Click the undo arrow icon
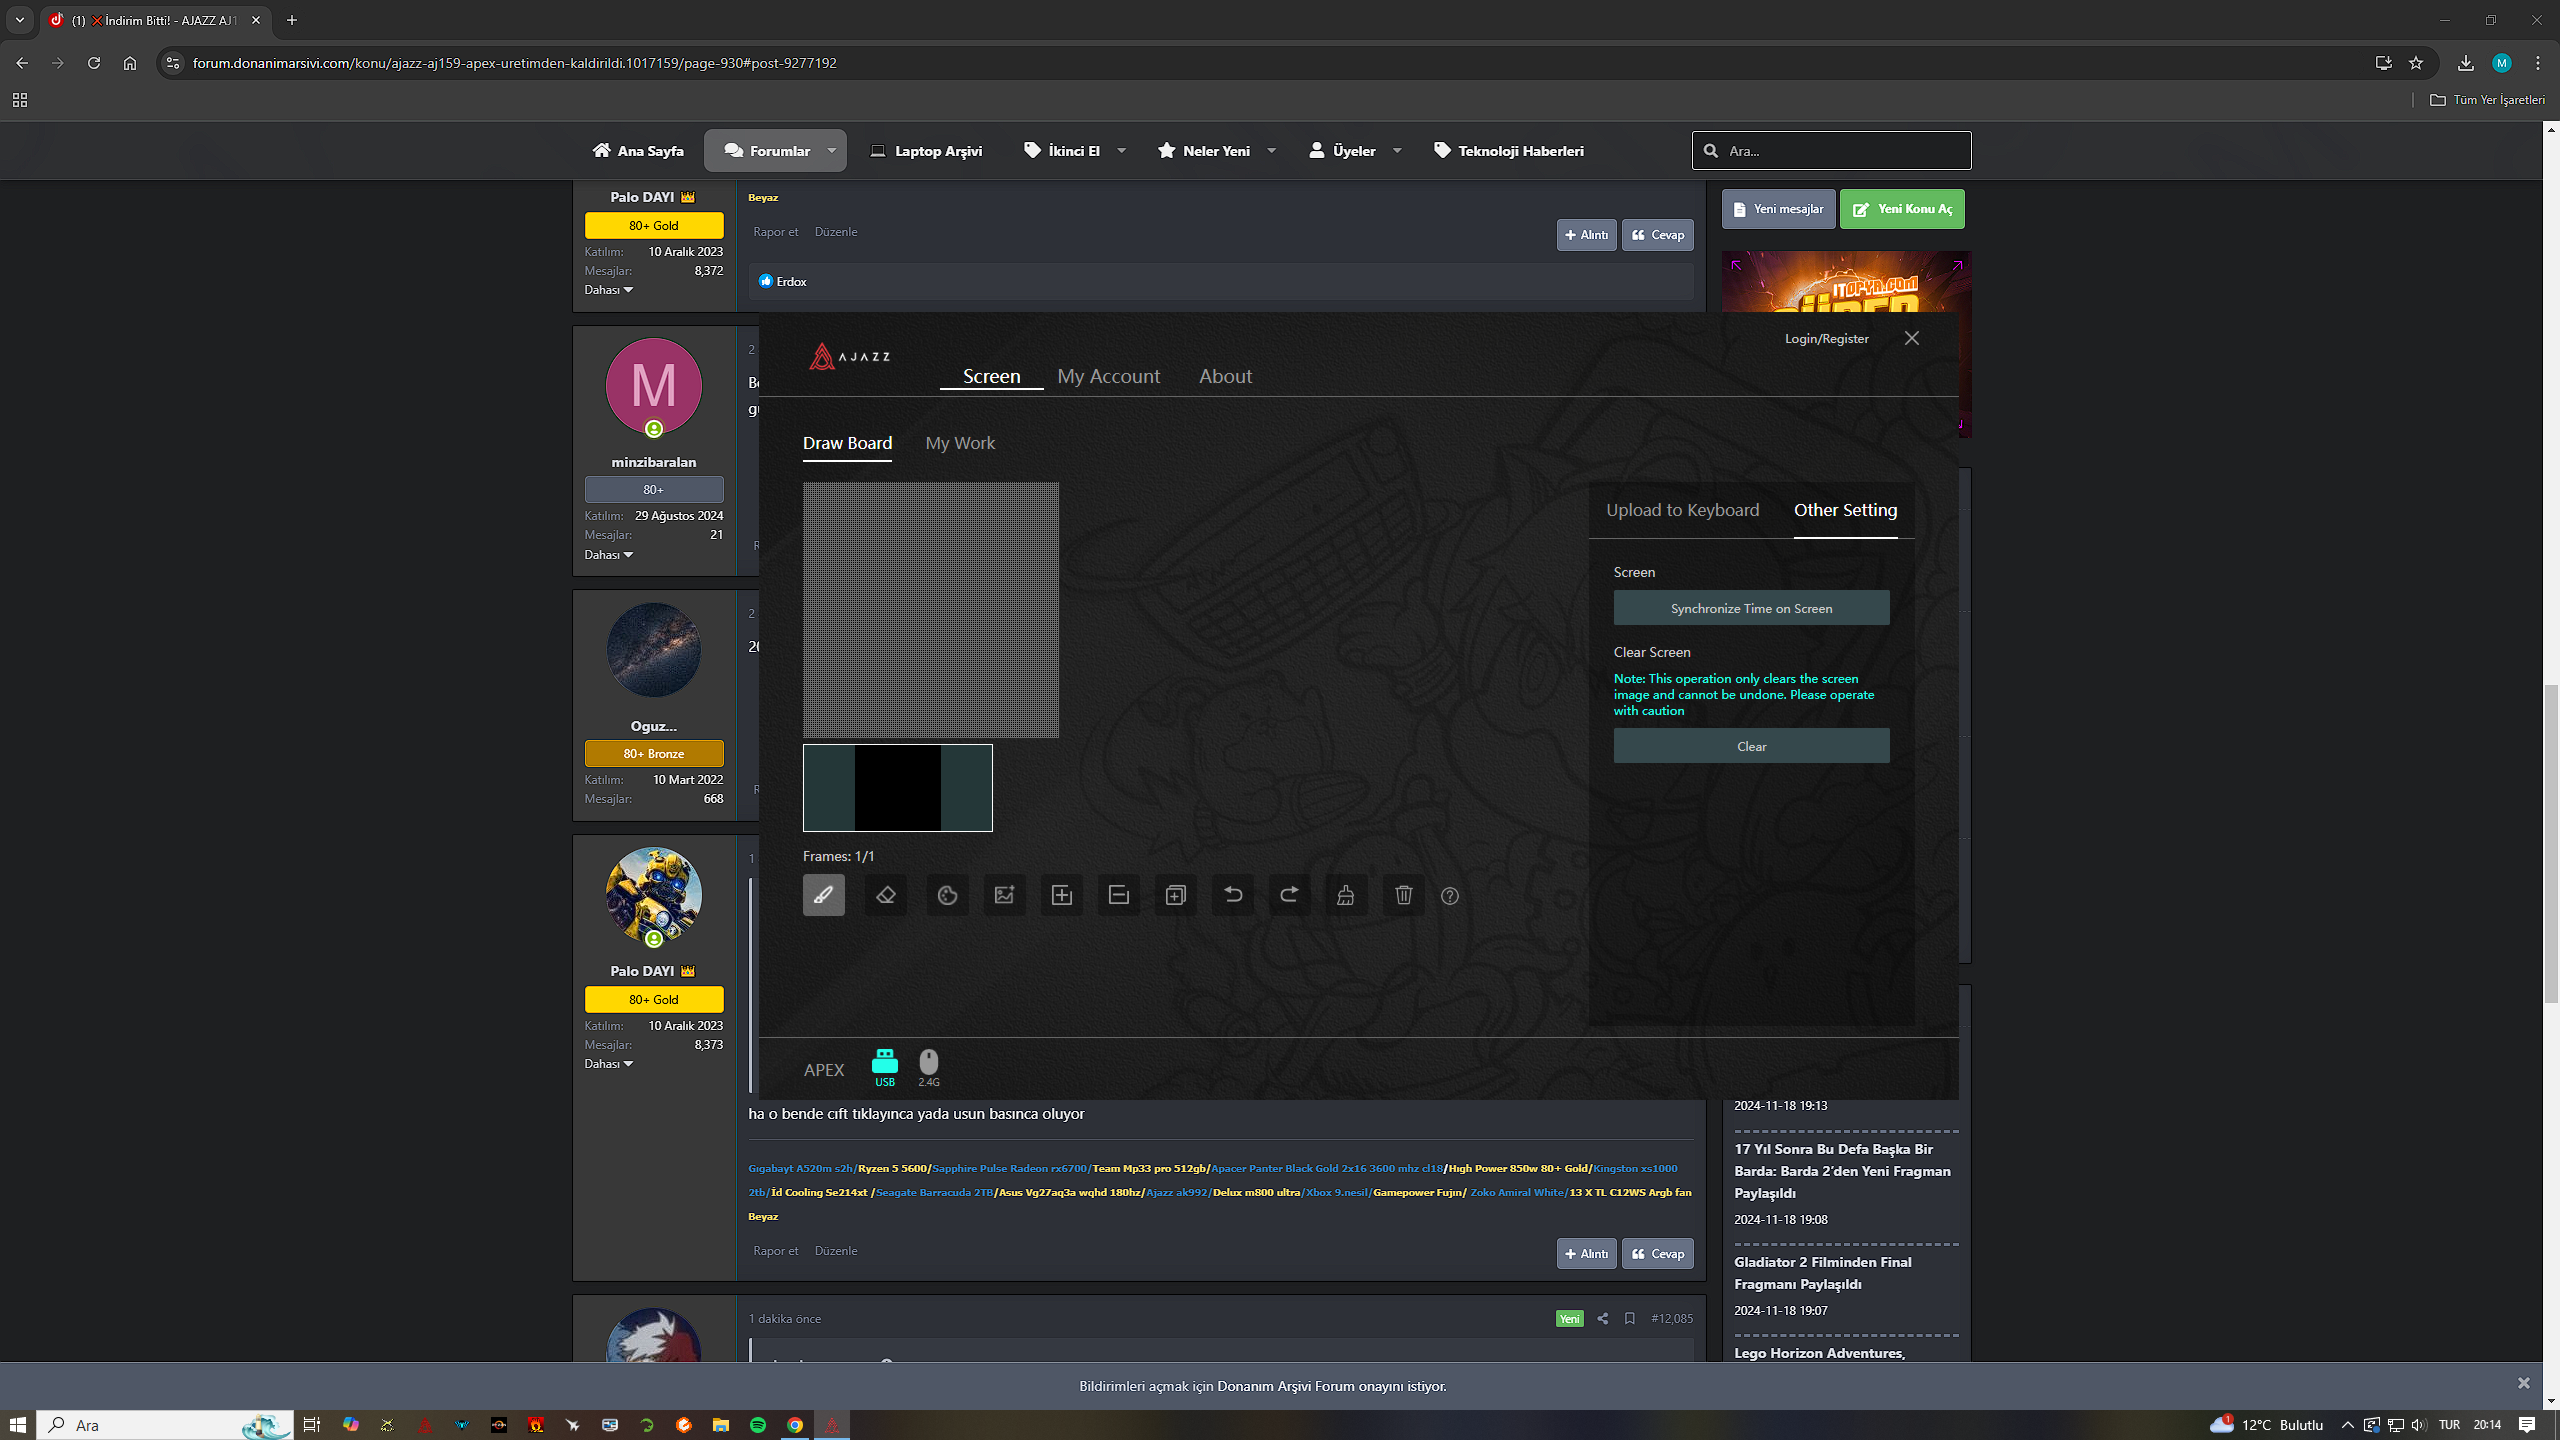Viewport: 2560px width, 1440px height. tap(1232, 895)
